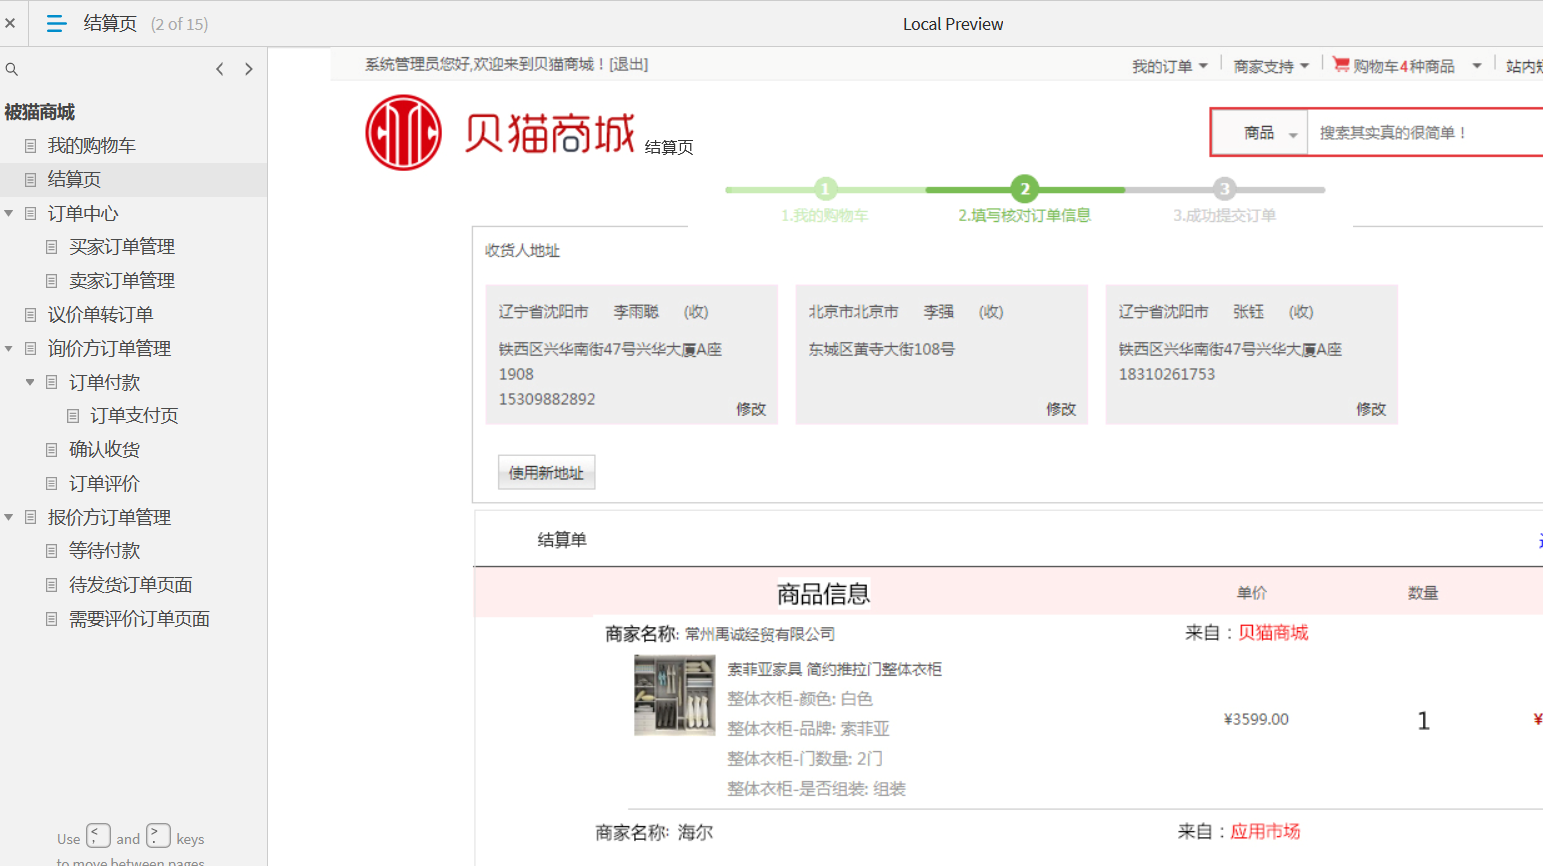This screenshot has width=1543, height=866.
Task: Open the 我的订单 dropdown menu
Action: click(x=1170, y=66)
